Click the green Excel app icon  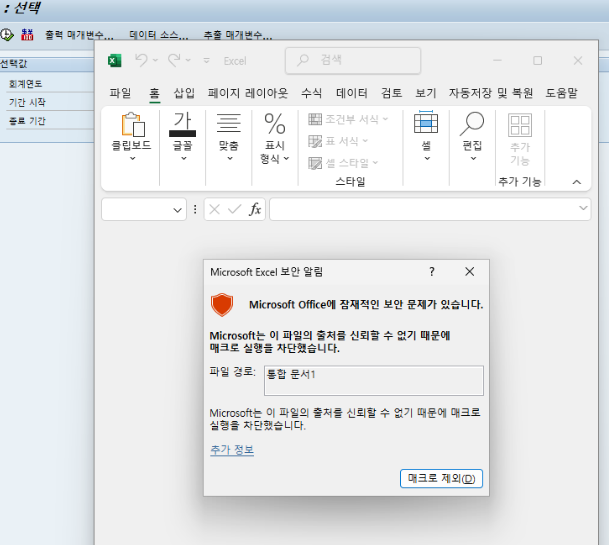pyautogui.click(x=114, y=61)
